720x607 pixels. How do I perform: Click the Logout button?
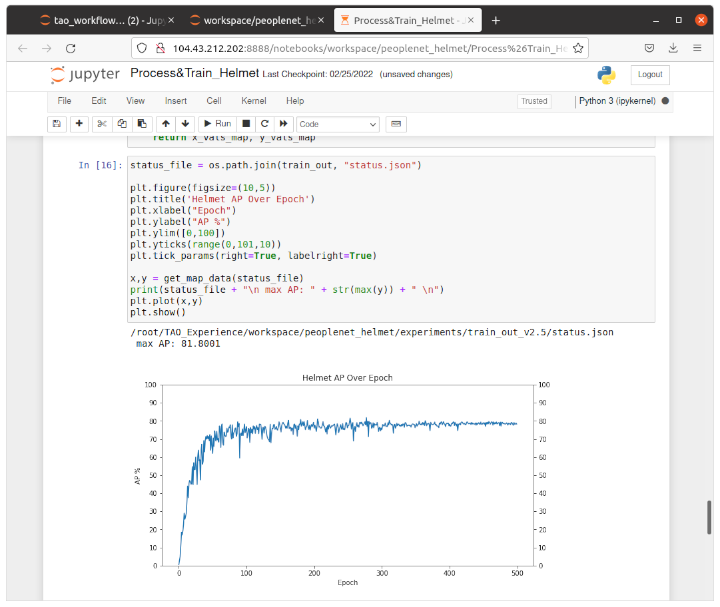tap(650, 75)
